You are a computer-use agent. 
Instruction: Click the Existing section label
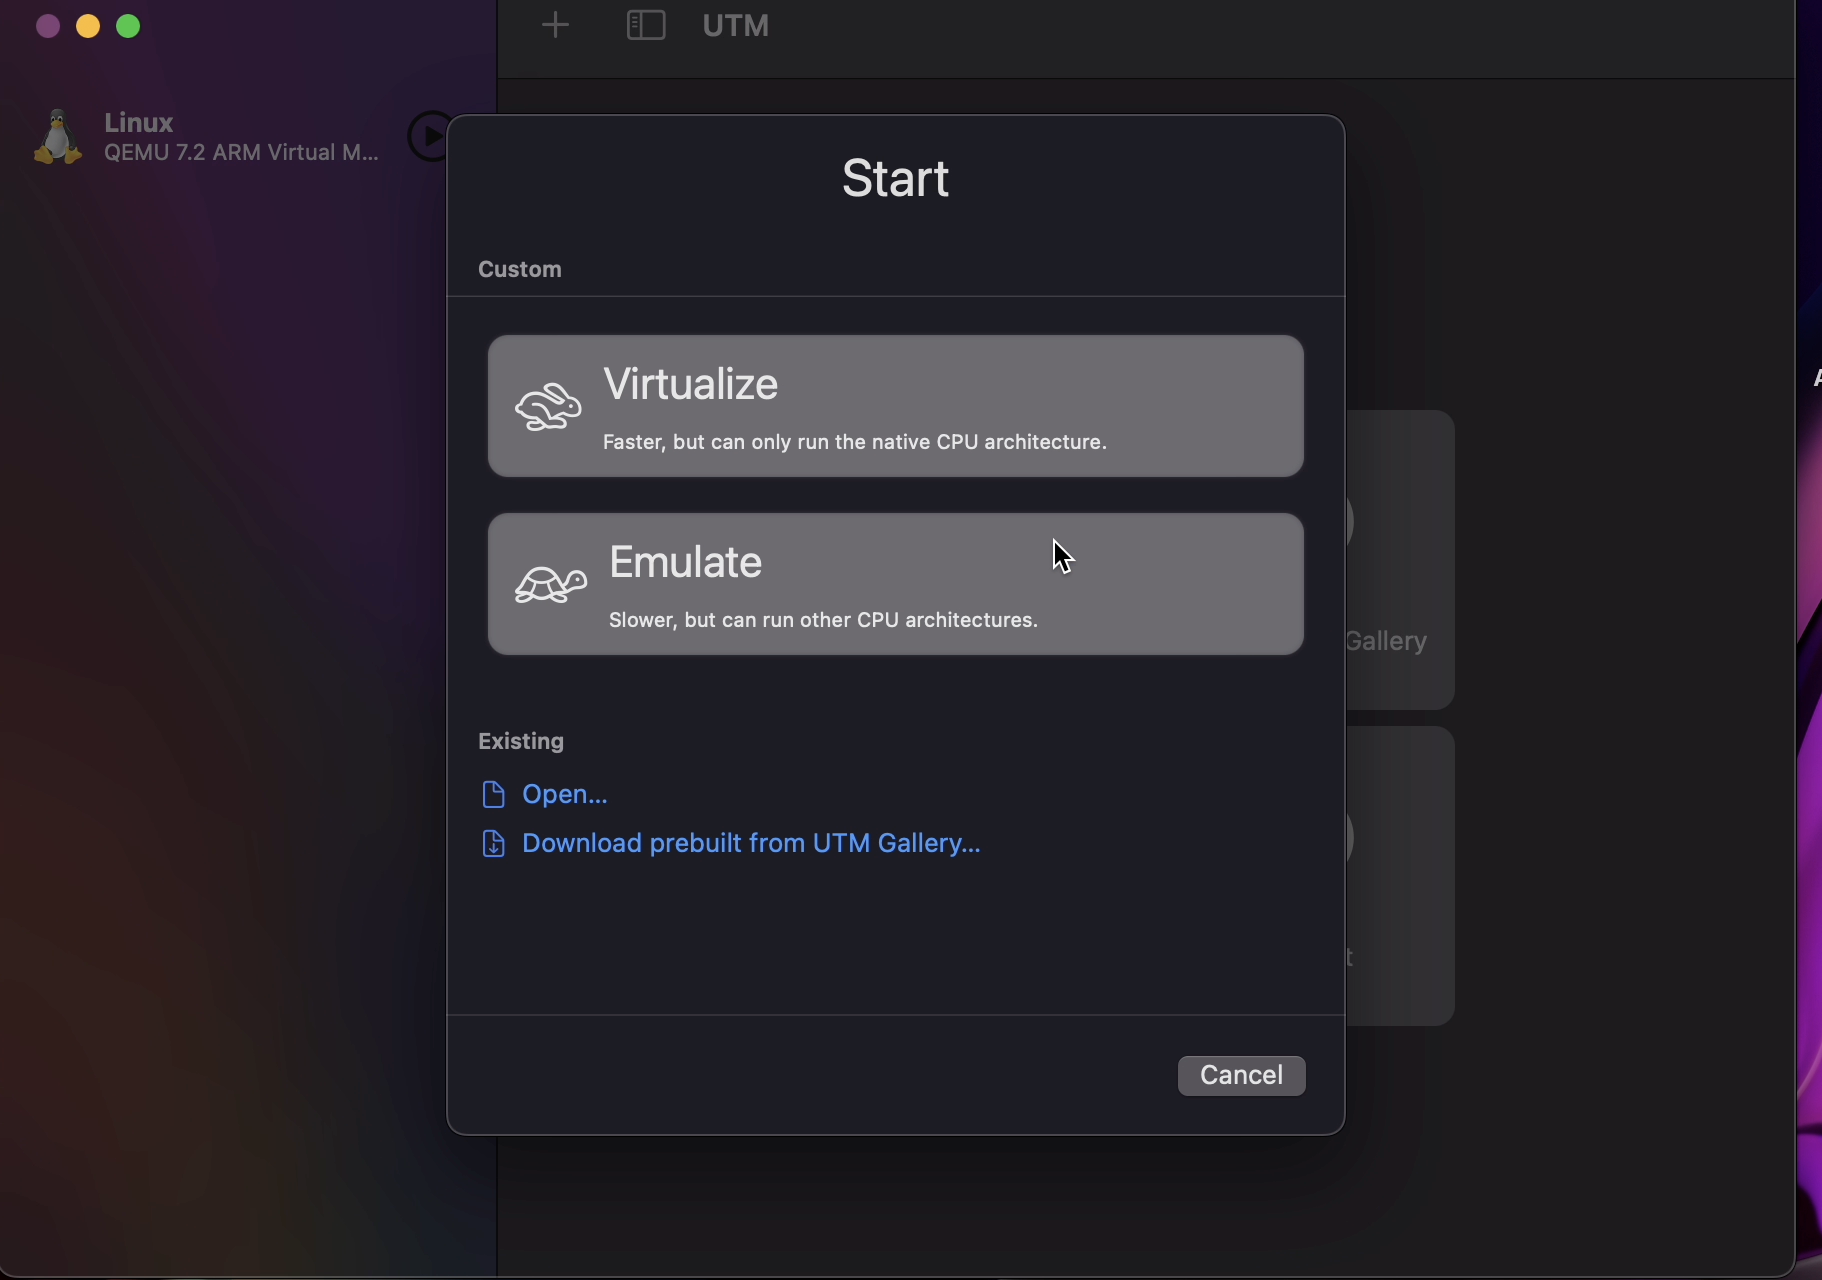coord(521,741)
